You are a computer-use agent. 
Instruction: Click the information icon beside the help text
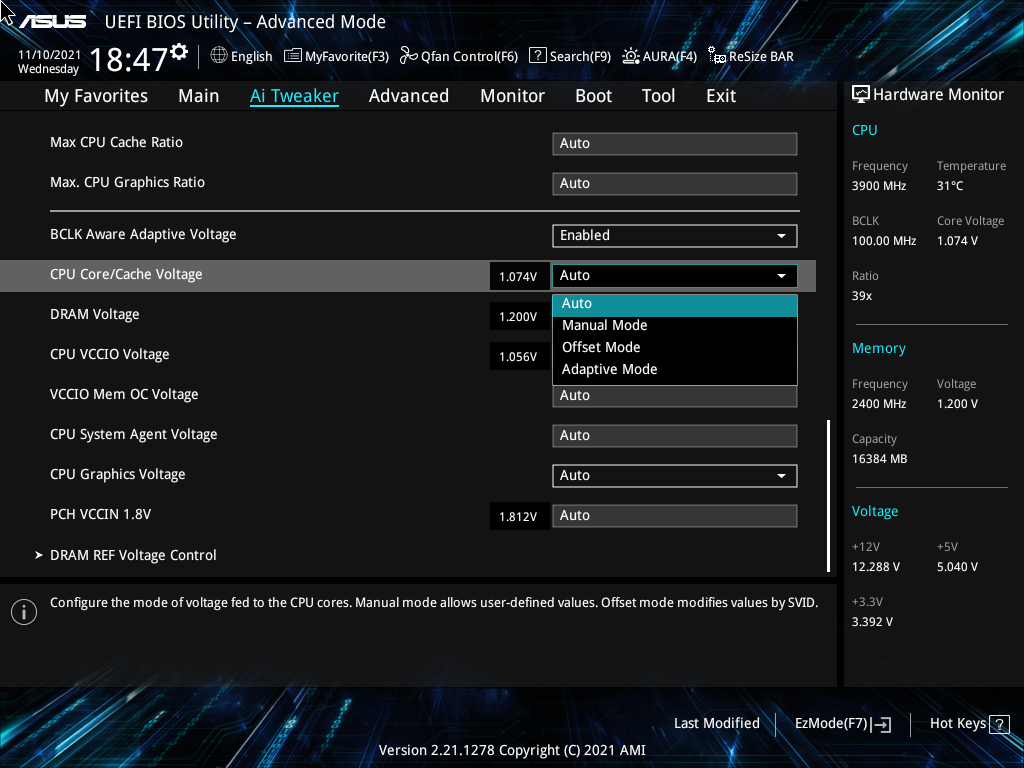point(24,612)
